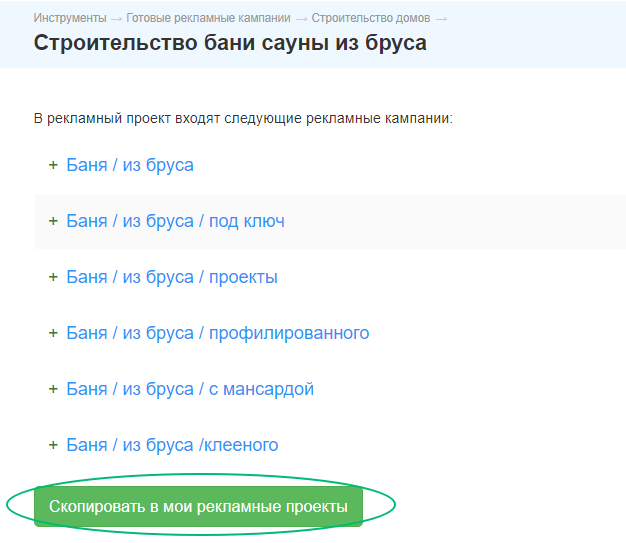
Task: Expand plus icon for 'под ключ' campaign
Action: tap(53, 221)
